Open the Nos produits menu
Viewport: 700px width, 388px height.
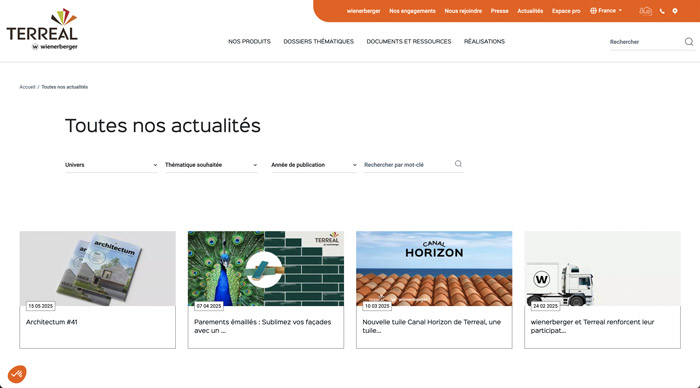(x=250, y=42)
